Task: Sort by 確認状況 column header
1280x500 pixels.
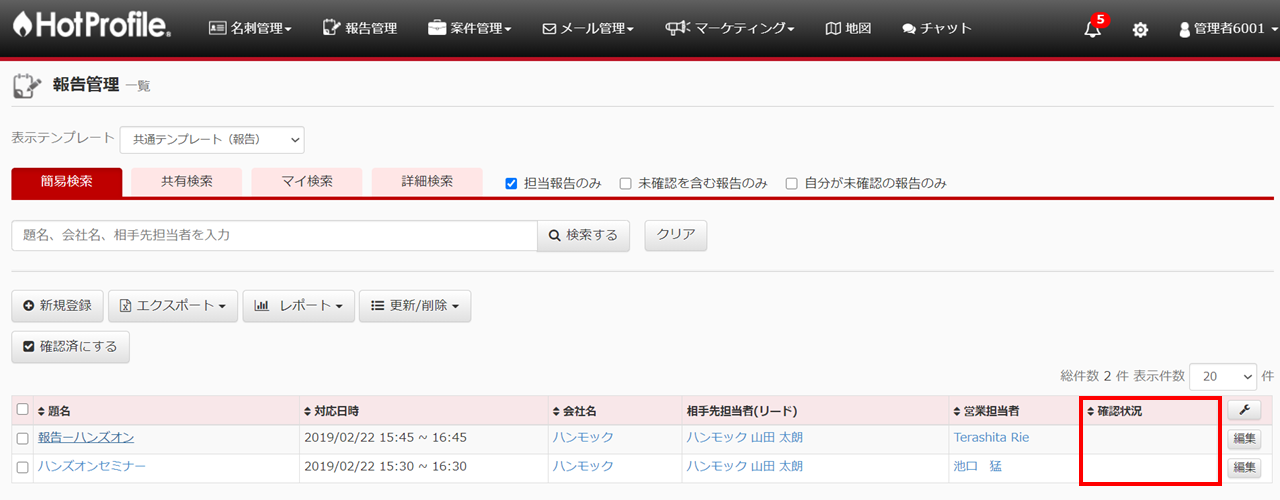Action: (1114, 411)
